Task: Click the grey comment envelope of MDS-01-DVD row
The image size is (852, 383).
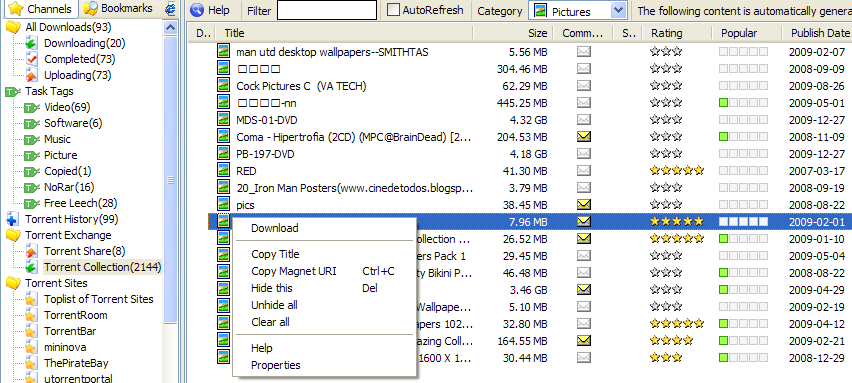Action: (x=584, y=120)
